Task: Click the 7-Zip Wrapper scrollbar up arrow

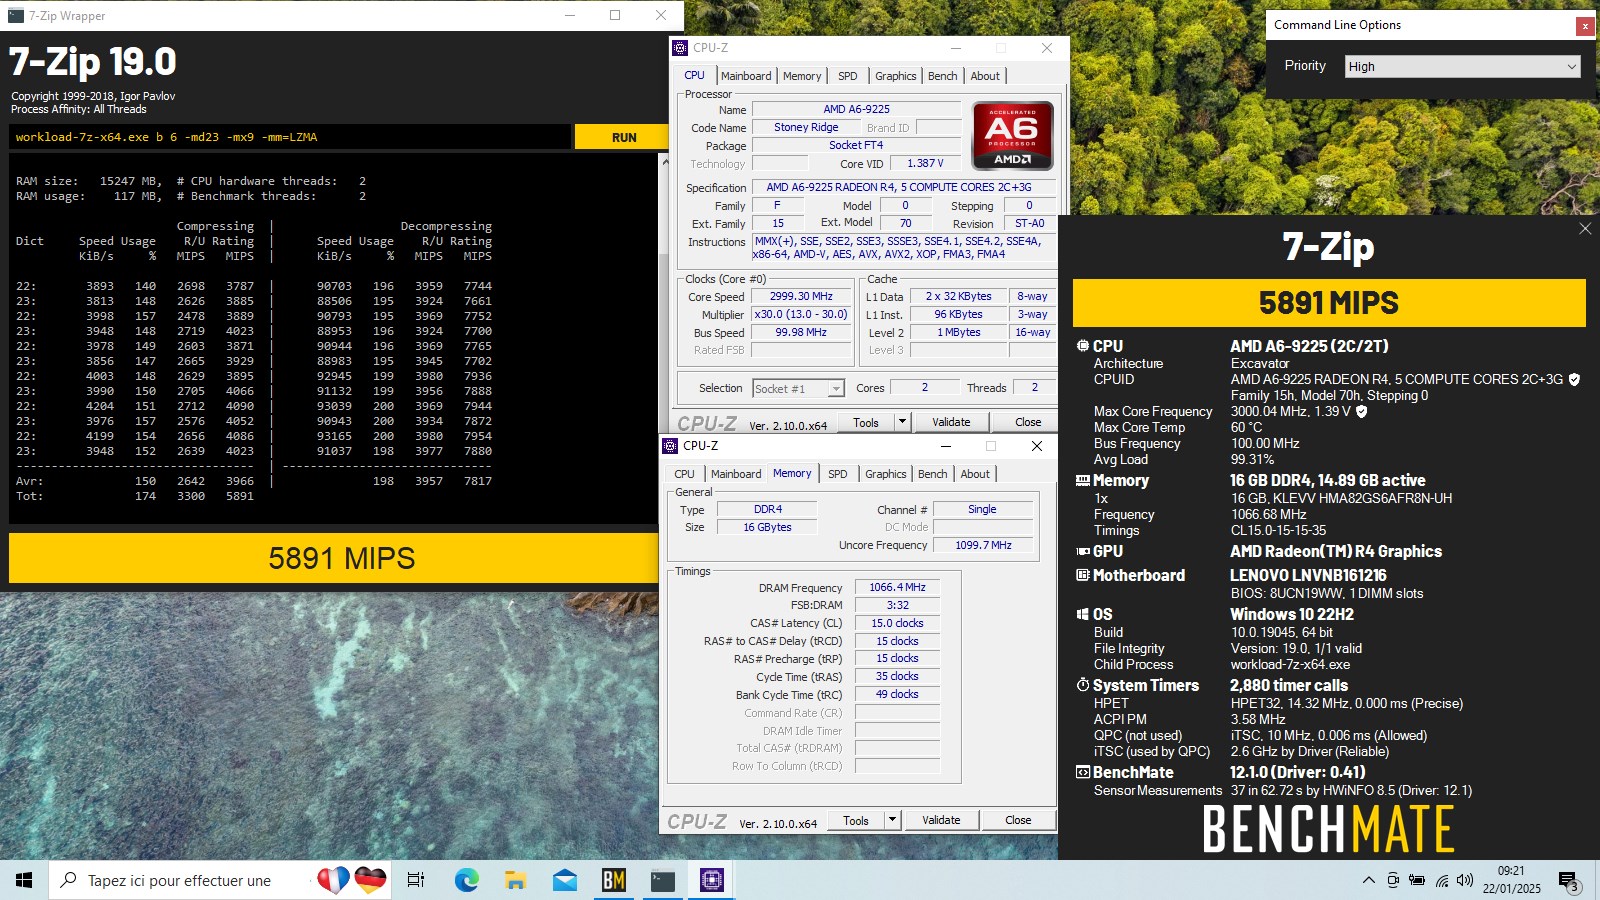Action: (665, 162)
